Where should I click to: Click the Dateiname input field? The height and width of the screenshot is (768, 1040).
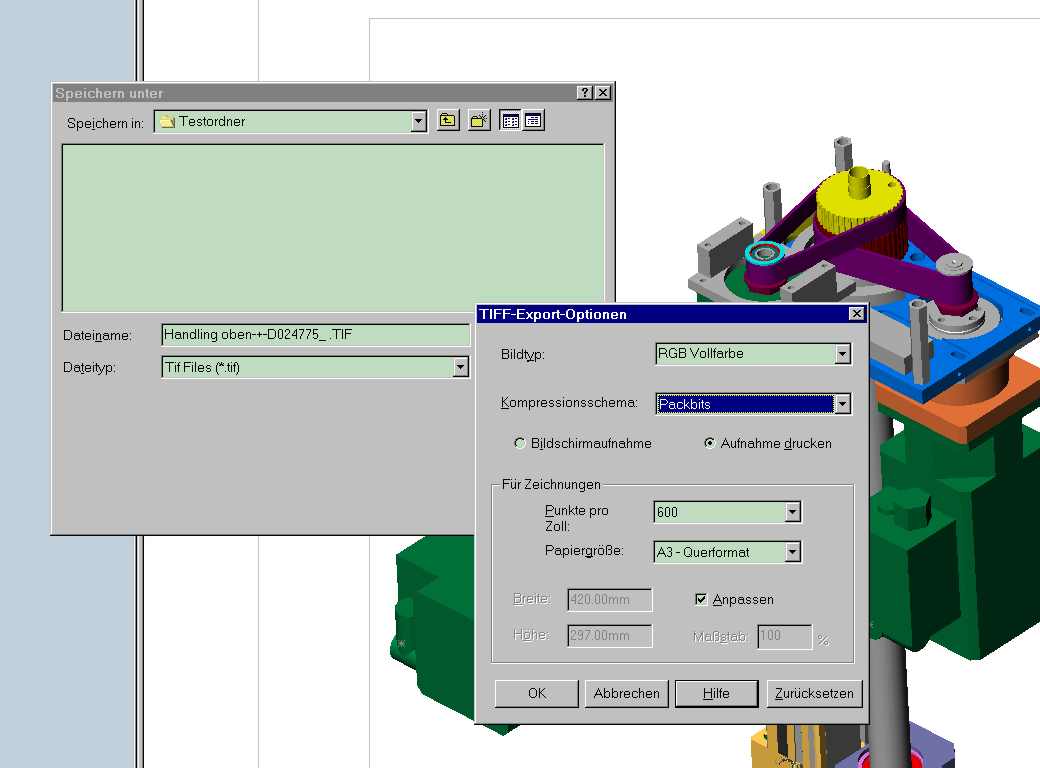coord(316,335)
